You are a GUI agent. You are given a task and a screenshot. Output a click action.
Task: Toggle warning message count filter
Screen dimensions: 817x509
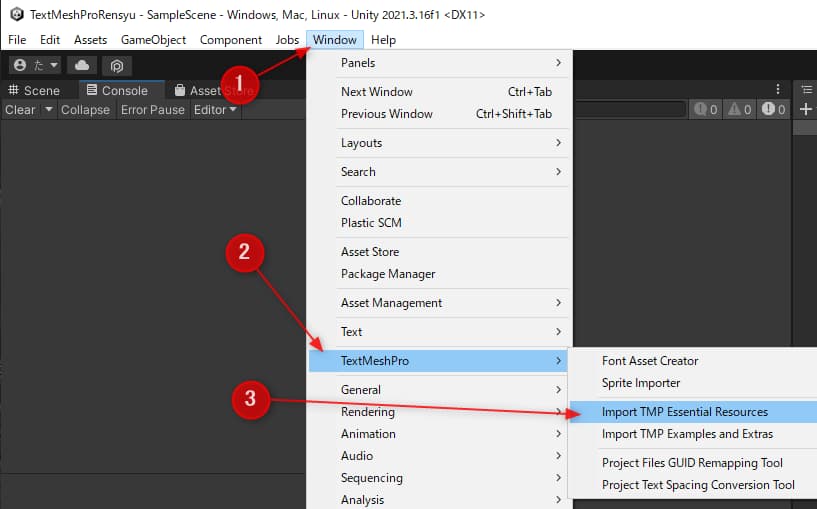tap(740, 109)
